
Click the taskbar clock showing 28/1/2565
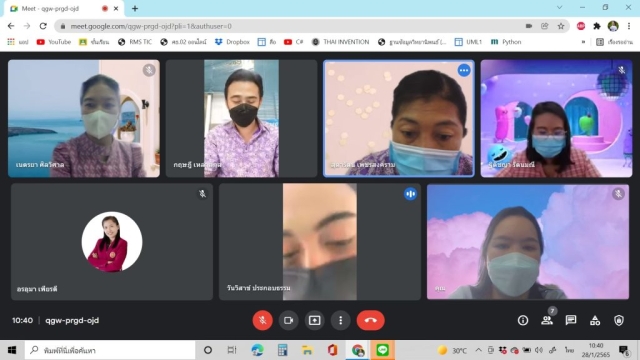(596, 350)
